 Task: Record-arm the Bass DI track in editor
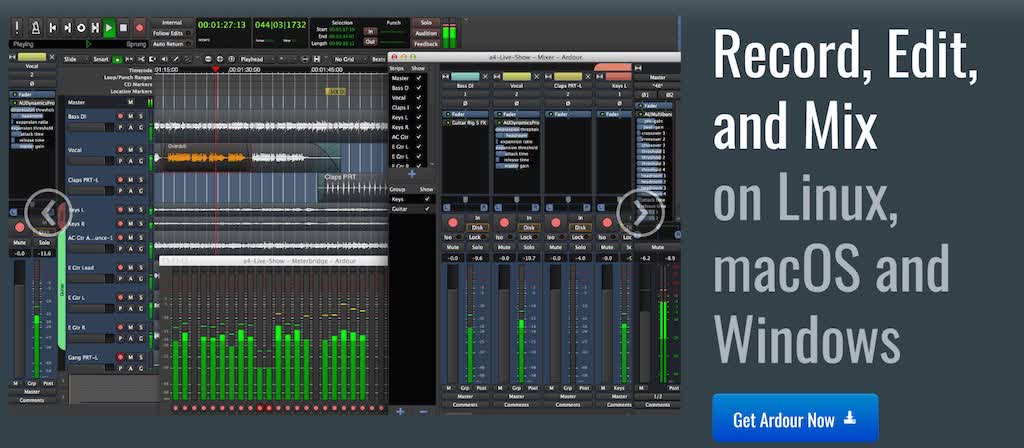120,116
